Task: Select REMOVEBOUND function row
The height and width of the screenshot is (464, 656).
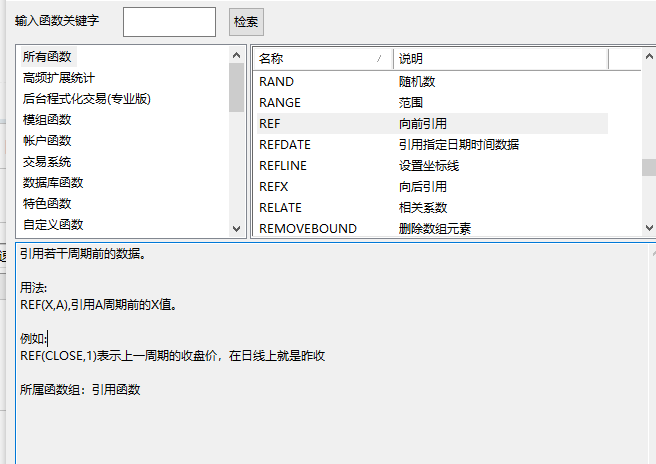Action: [x=432, y=228]
